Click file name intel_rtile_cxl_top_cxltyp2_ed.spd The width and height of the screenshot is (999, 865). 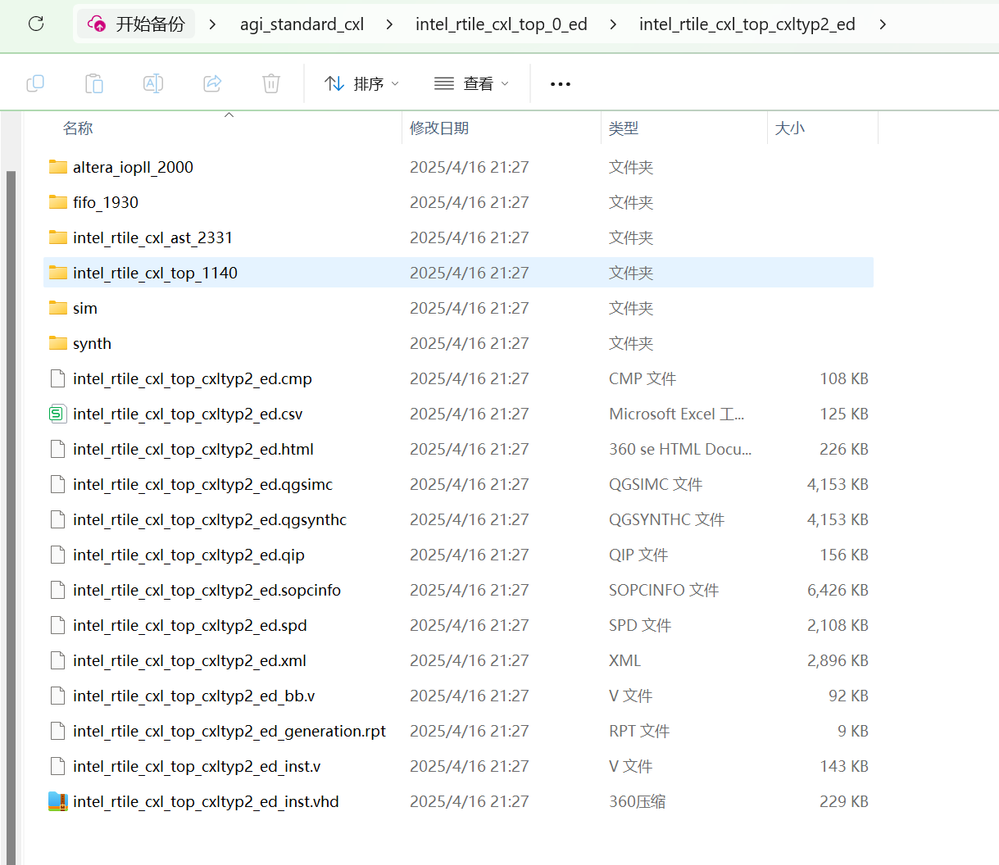click(x=190, y=626)
